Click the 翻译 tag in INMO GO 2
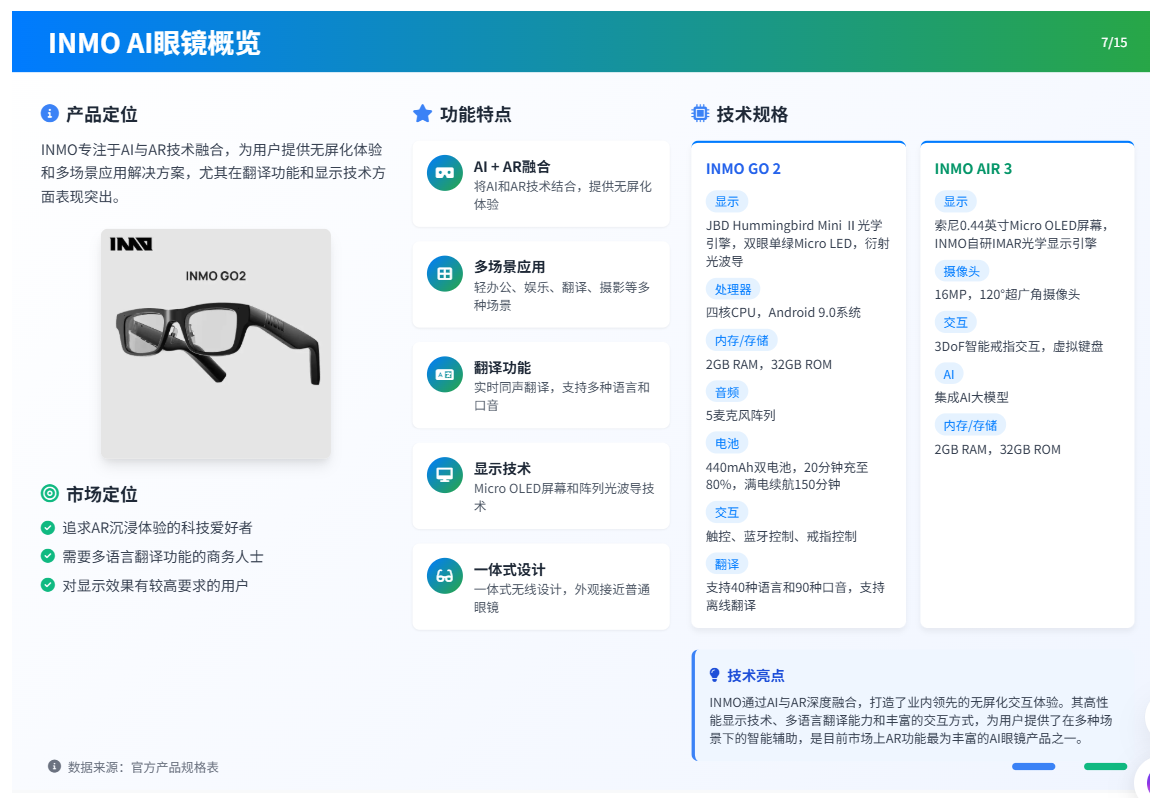The image size is (1150, 798). (727, 564)
